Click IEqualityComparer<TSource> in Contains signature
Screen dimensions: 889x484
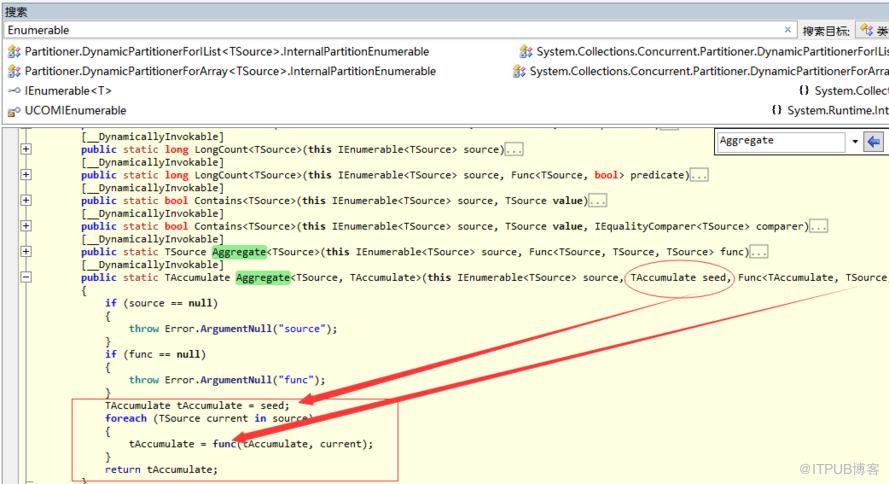pos(672,226)
